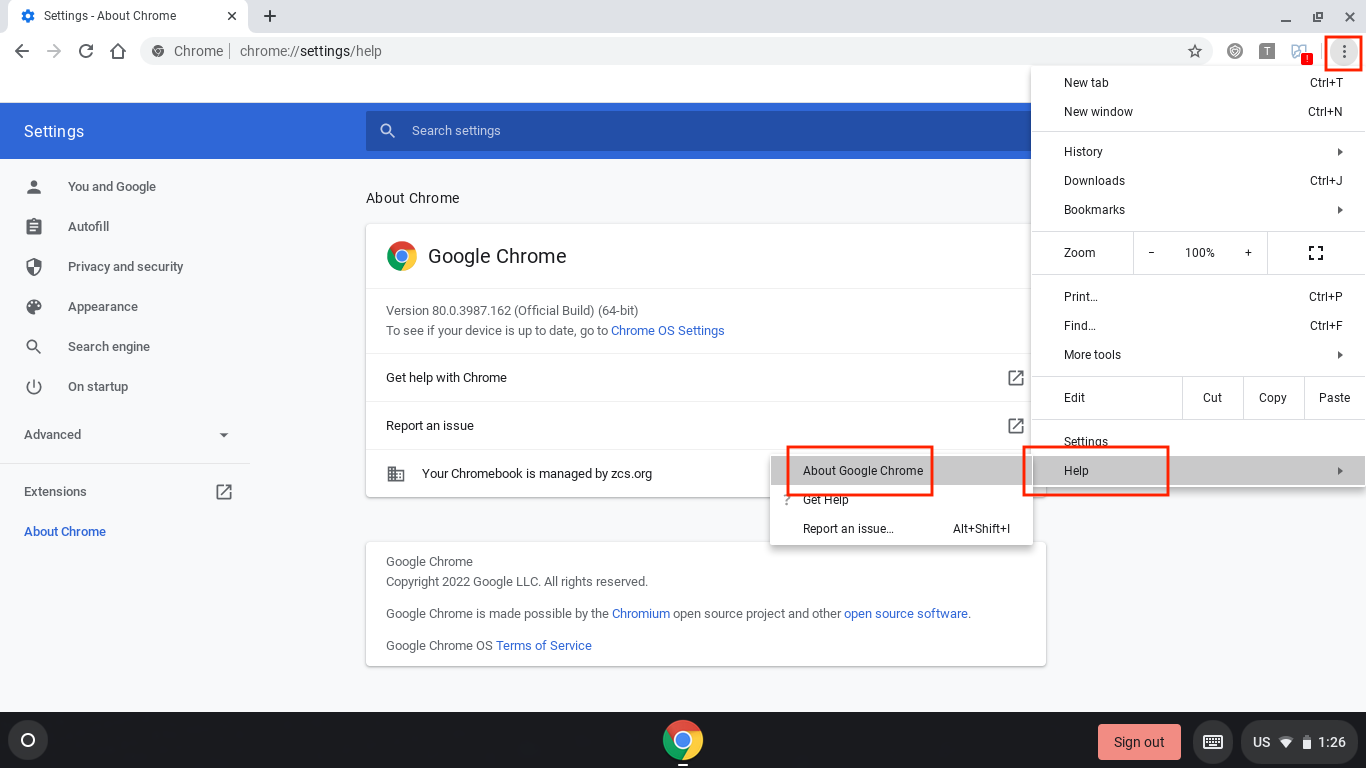This screenshot has width=1366, height=768.
Task: Click the on-screen keyboard shelf icon
Action: pyautogui.click(x=1213, y=742)
